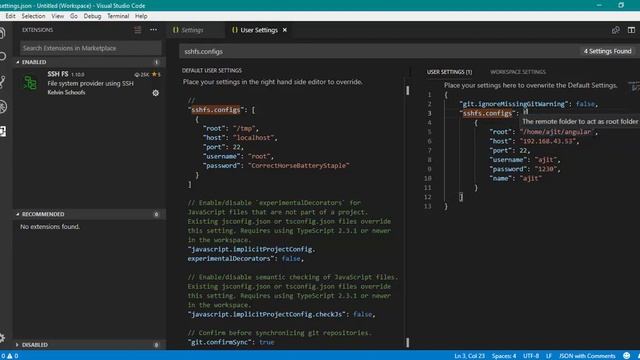This screenshot has height=360, width=640.
Task: Open the Go menu
Action: pyautogui.click(x=73, y=16)
